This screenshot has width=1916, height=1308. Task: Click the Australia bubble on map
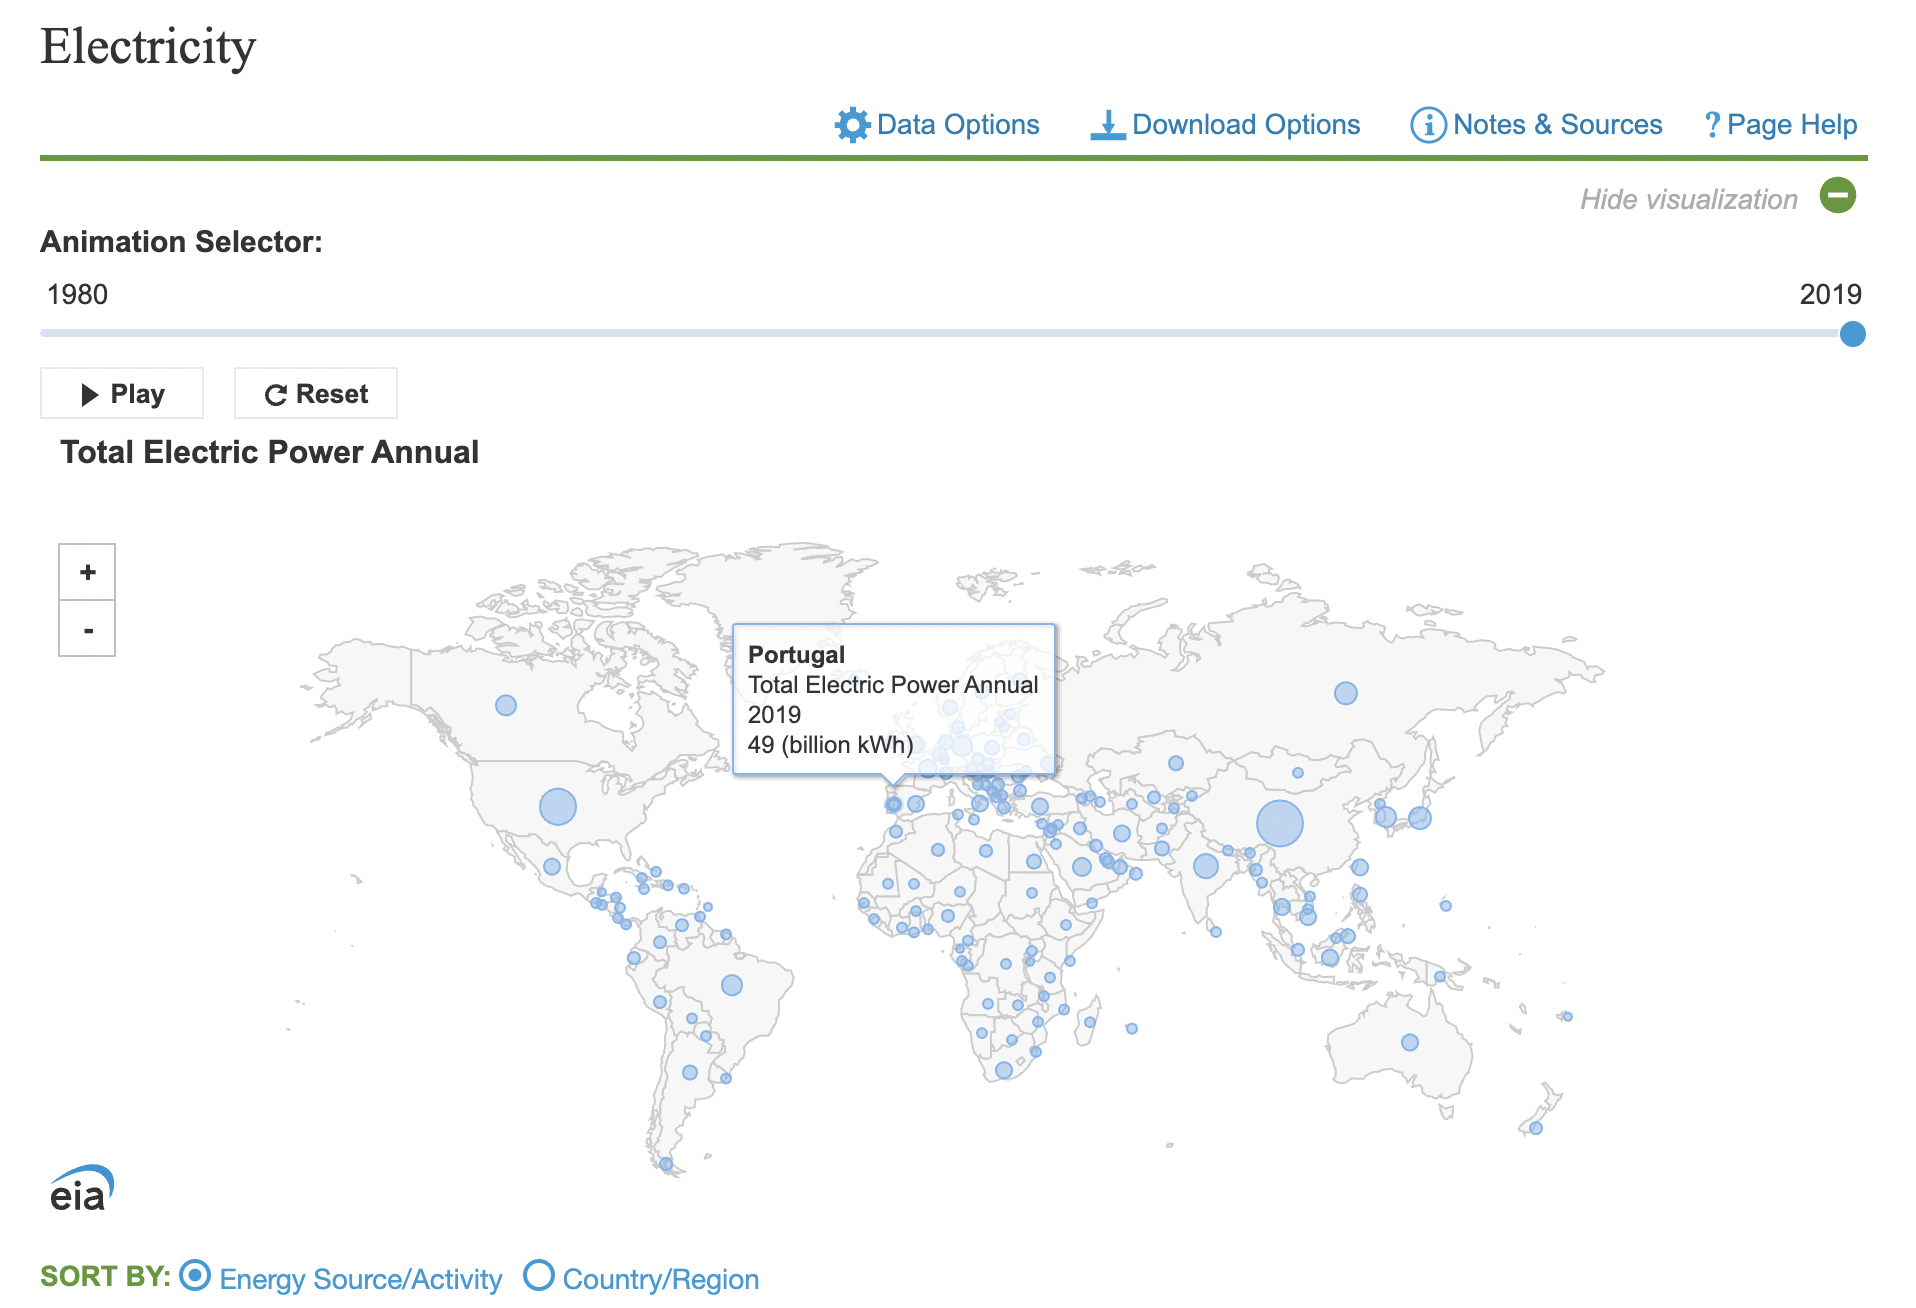1410,1042
